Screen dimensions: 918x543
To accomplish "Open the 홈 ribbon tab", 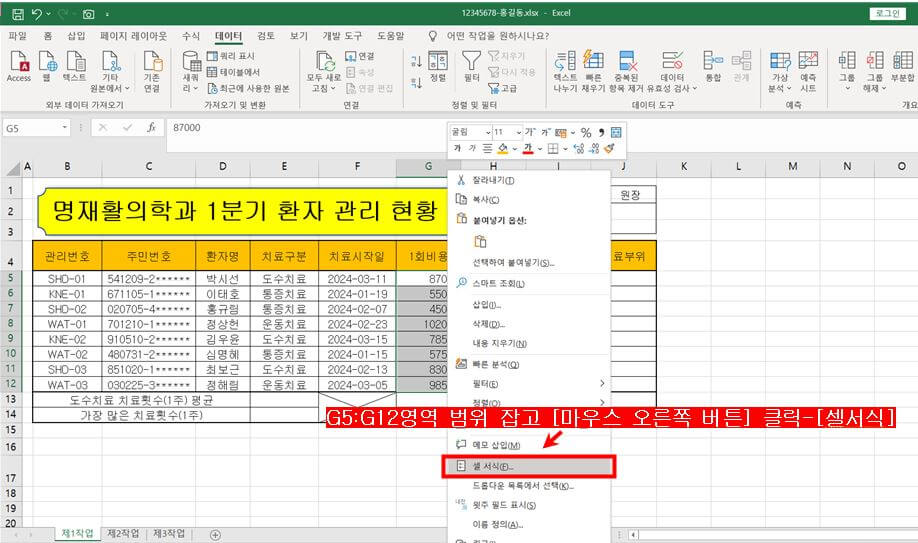I will 47,36.
